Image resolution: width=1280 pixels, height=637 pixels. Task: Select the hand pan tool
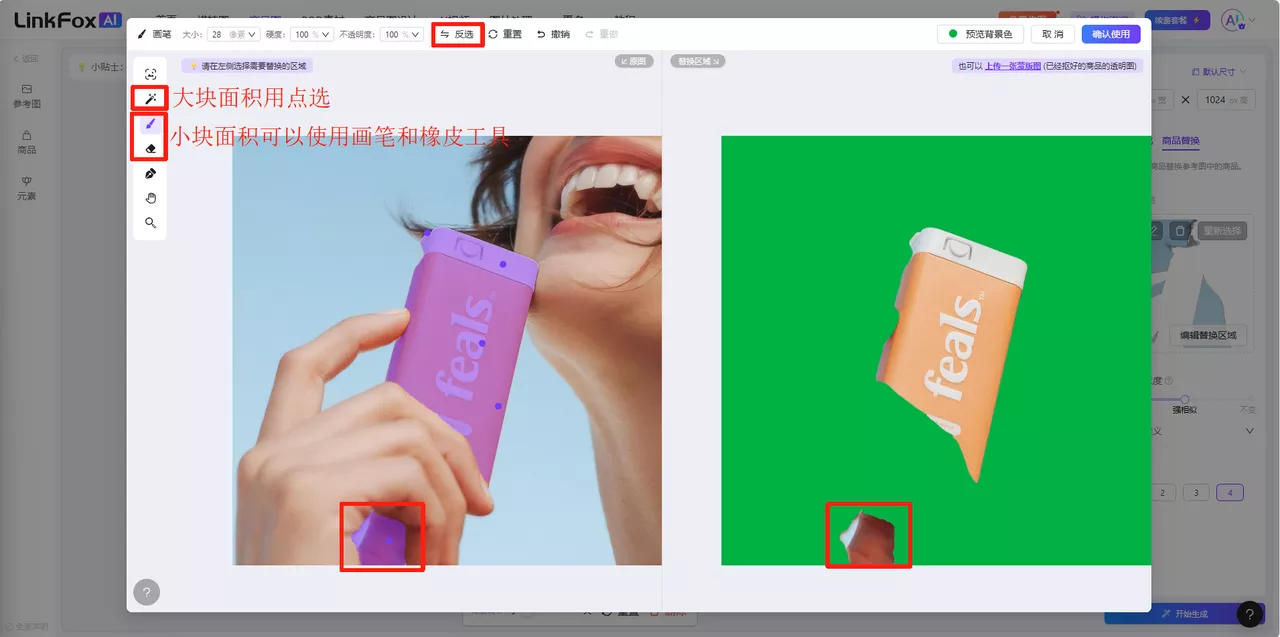click(x=150, y=198)
